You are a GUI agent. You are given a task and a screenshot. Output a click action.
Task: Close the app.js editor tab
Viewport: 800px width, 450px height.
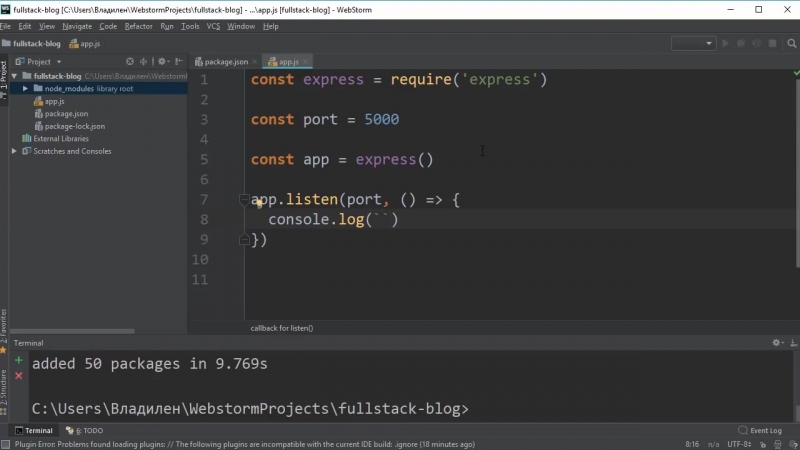point(305,62)
